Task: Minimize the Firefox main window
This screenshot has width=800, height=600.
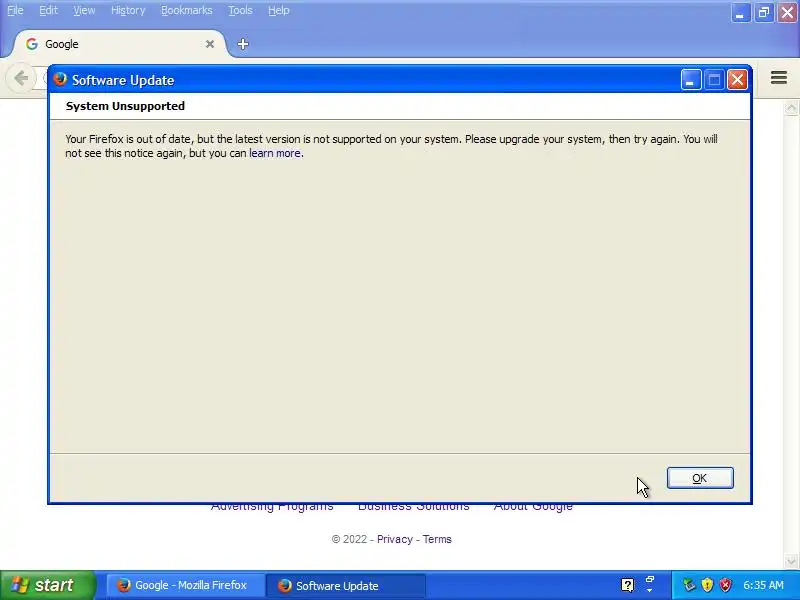Action: pos(740,13)
